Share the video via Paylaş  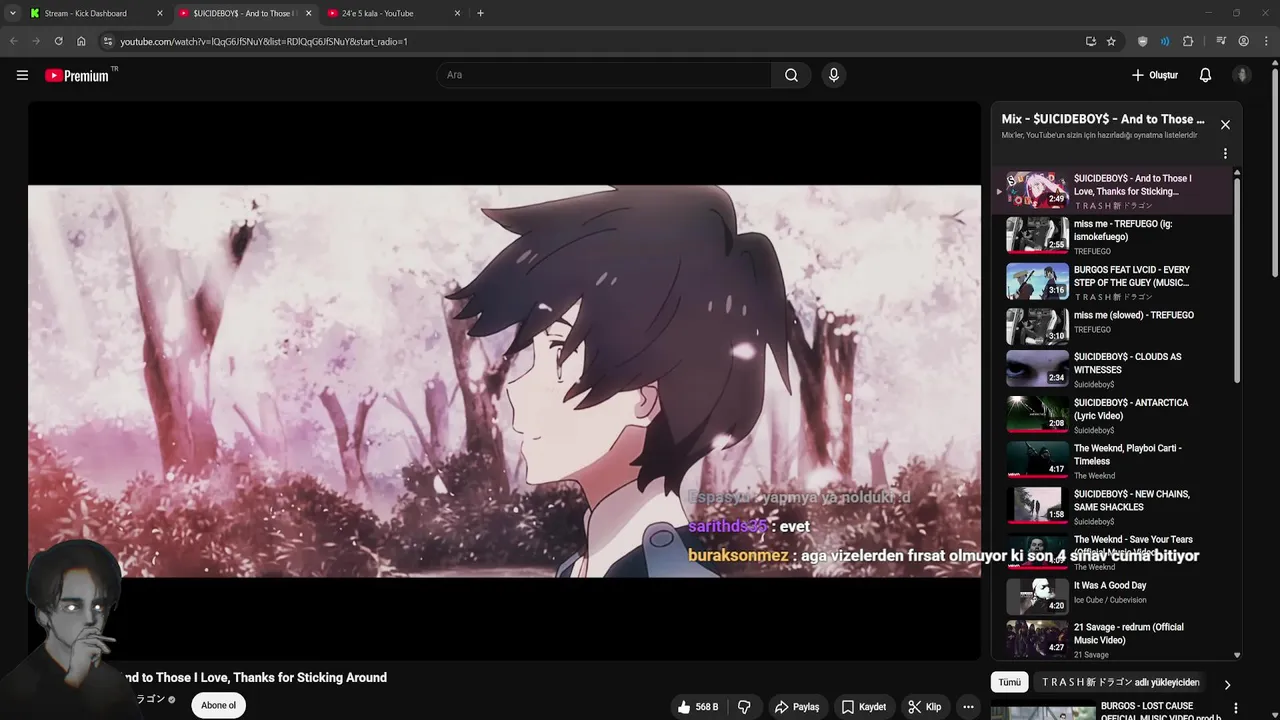click(x=797, y=707)
